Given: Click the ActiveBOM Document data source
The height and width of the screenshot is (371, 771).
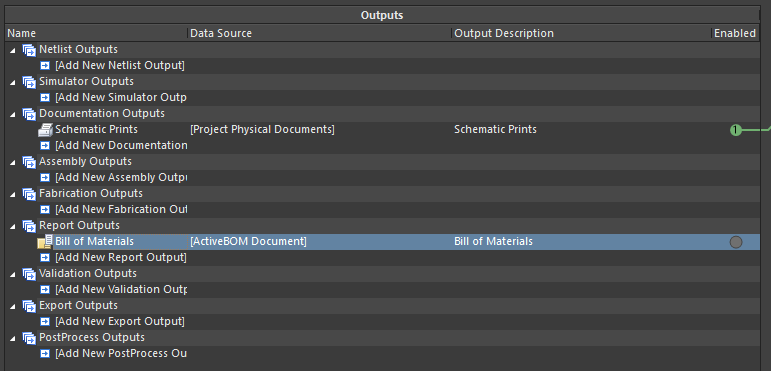Looking at the screenshot, I should 248,242.
